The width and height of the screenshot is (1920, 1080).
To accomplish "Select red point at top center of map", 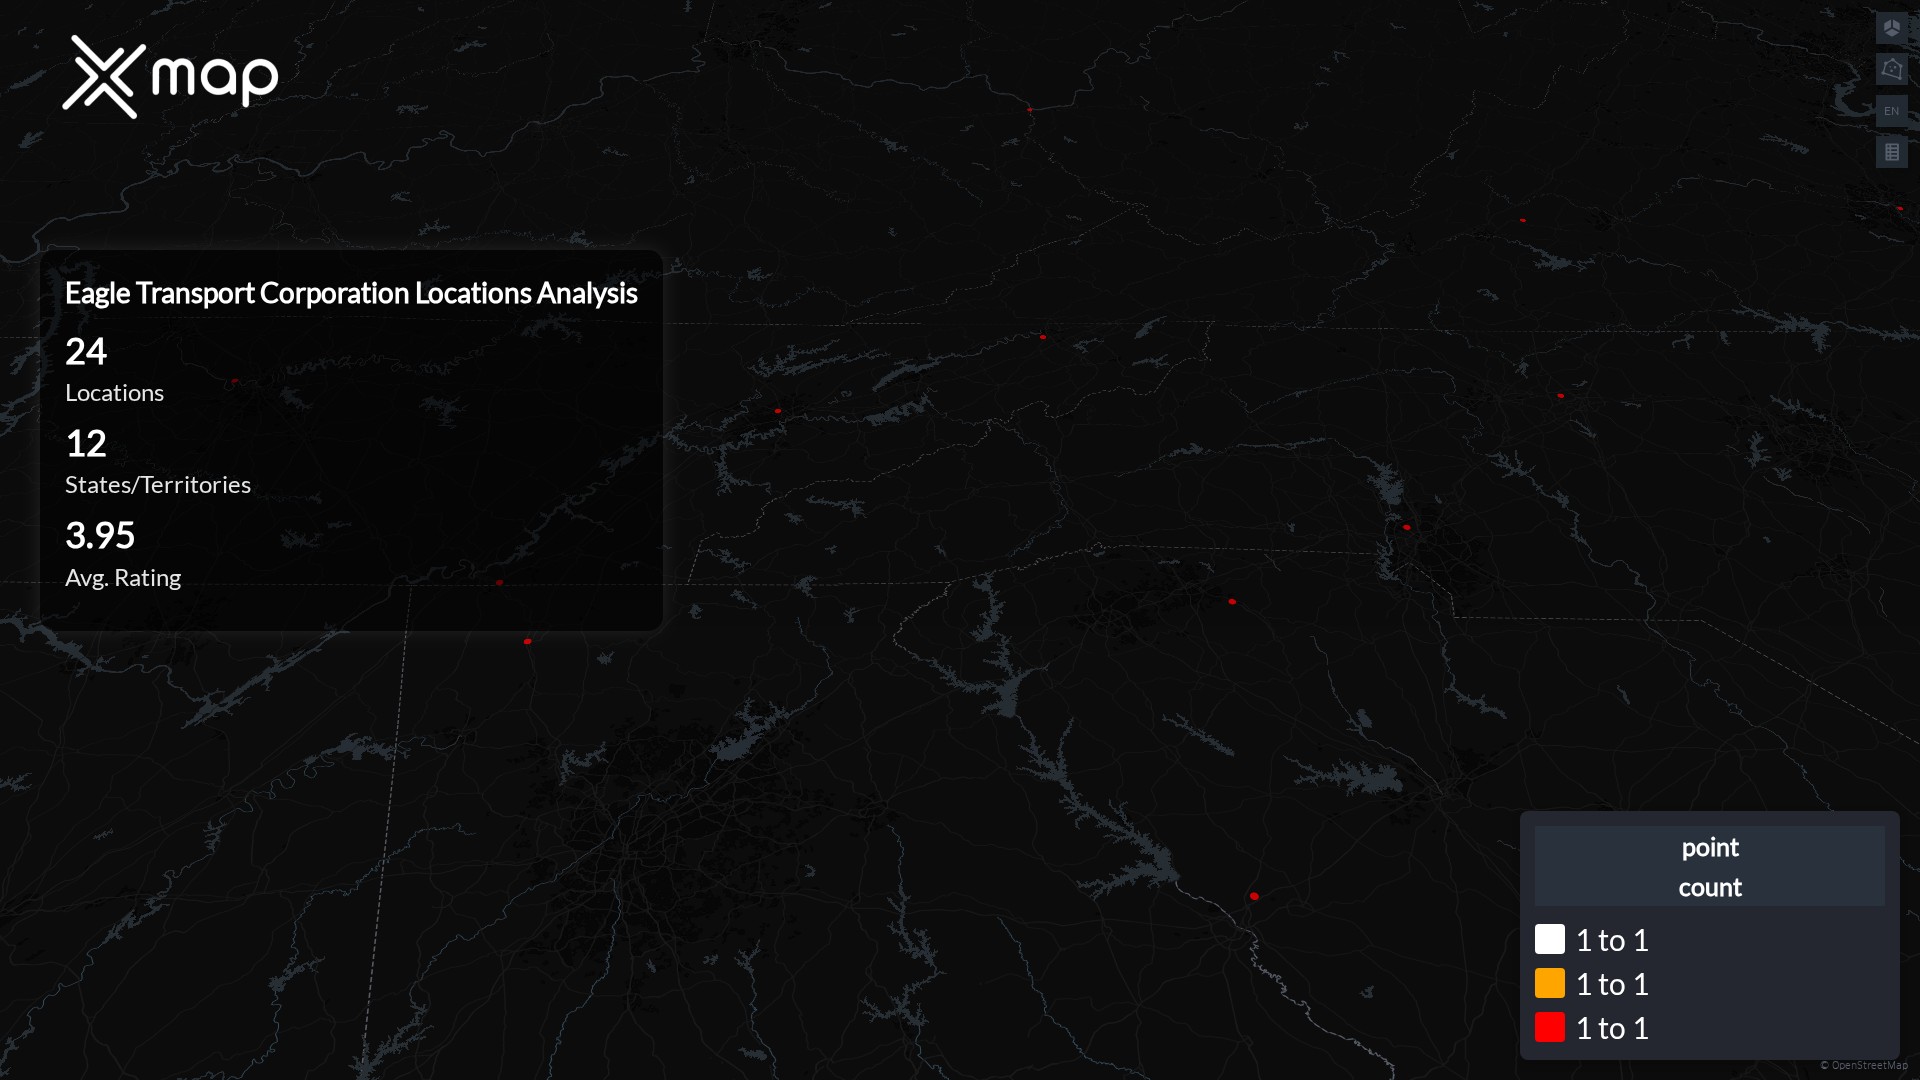I will click(1029, 109).
